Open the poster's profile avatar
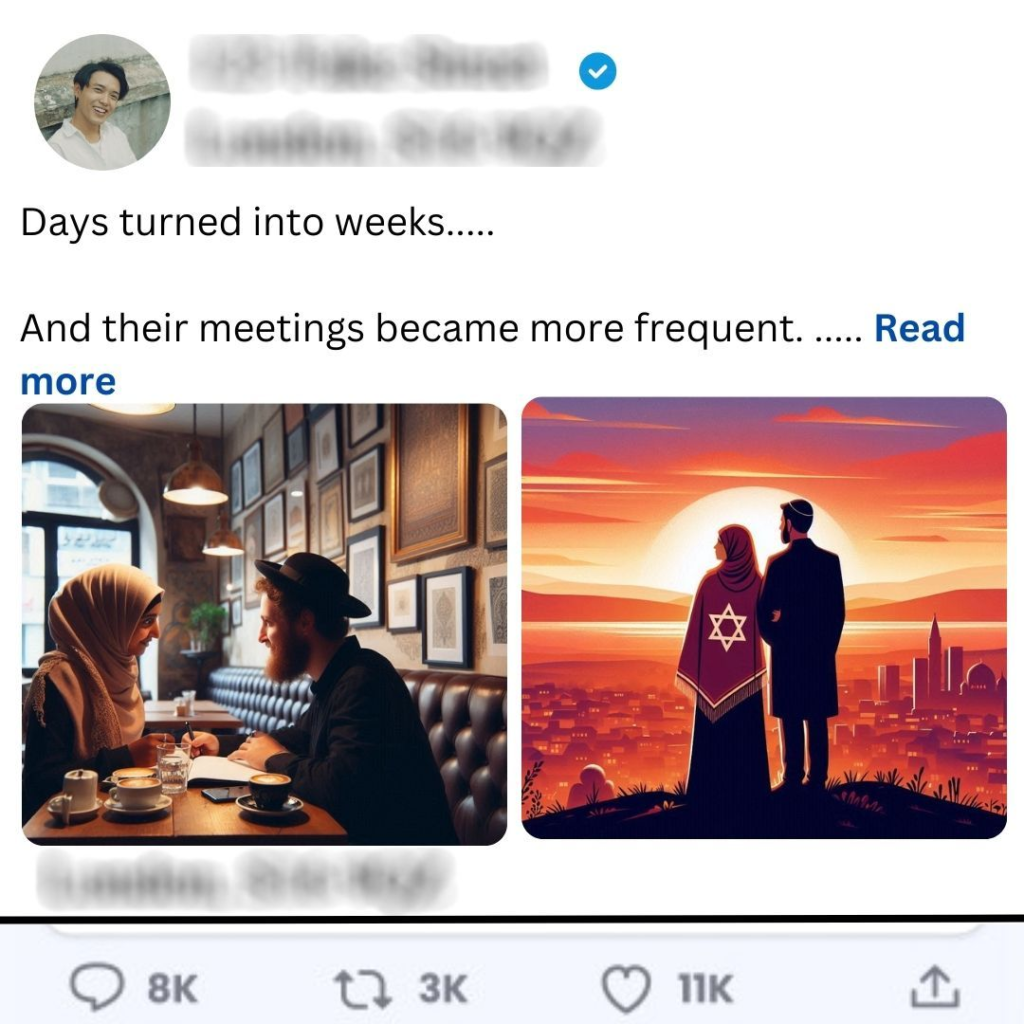This screenshot has height=1024, width=1024. pos(102,102)
